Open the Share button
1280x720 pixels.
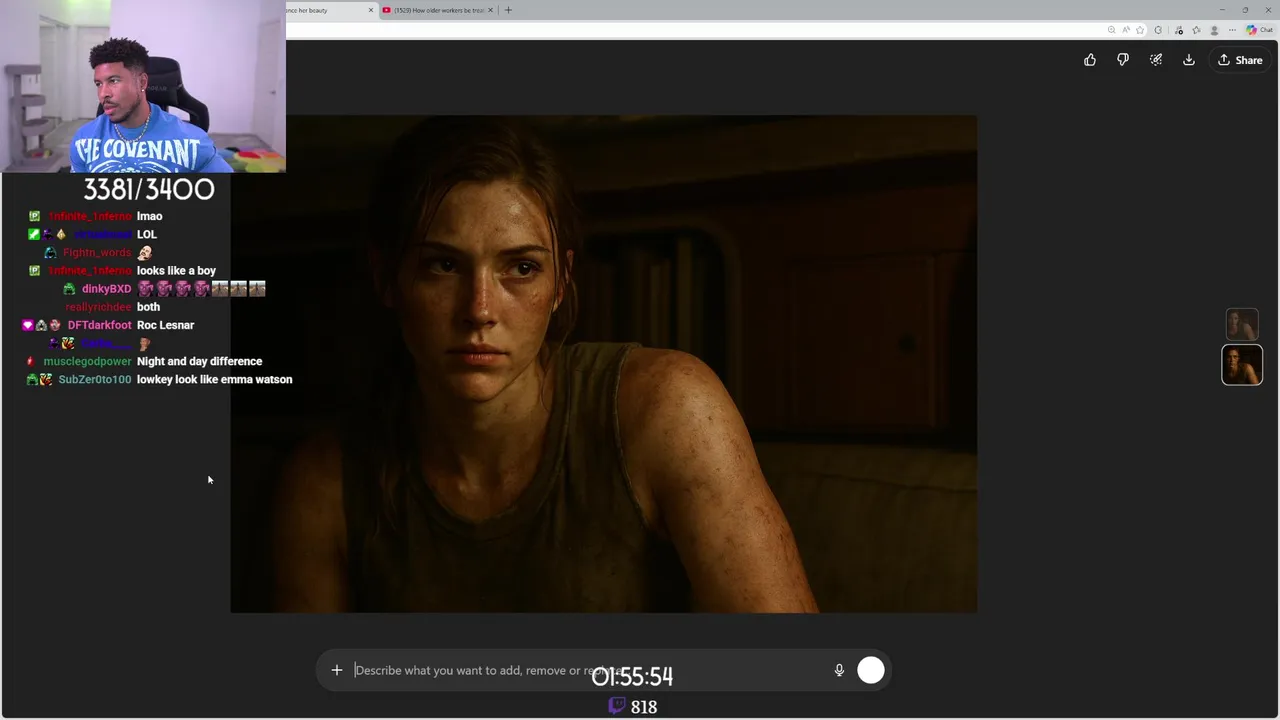tap(1240, 60)
